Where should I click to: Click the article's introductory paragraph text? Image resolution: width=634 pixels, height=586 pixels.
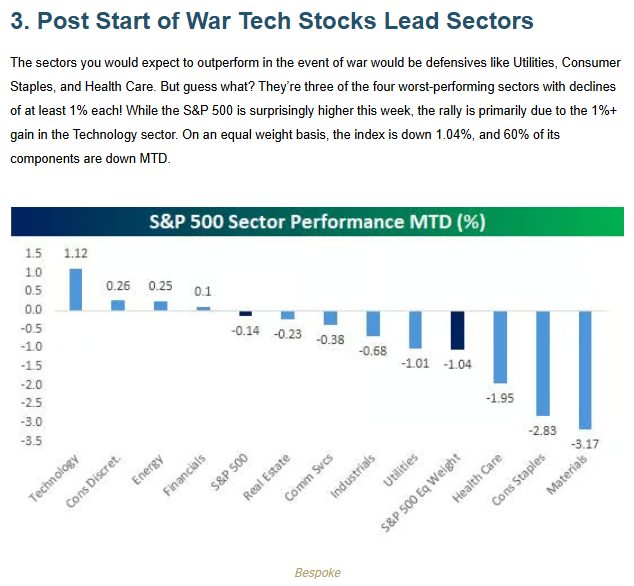[x=317, y=112]
